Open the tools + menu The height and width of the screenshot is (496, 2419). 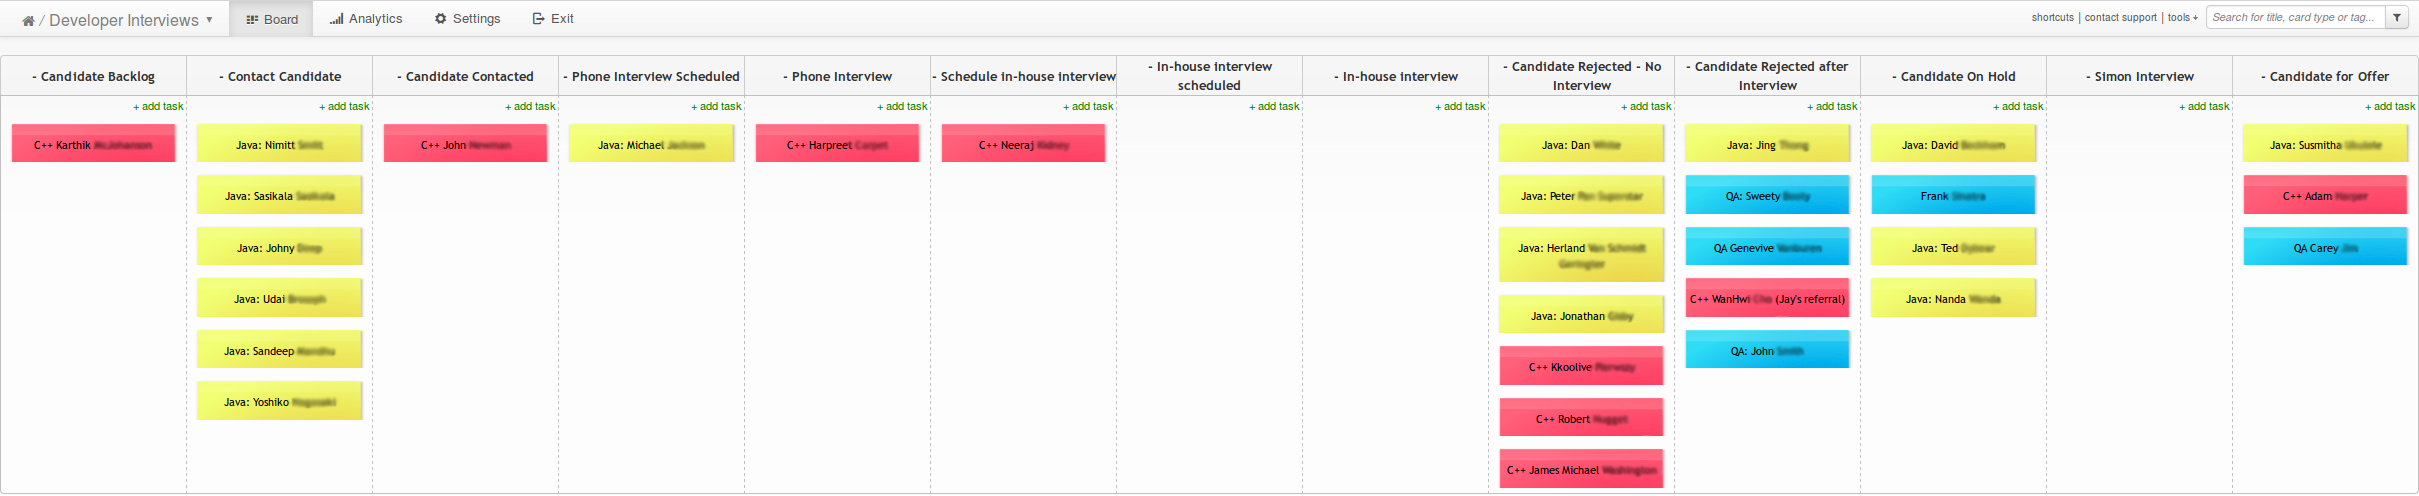[2182, 17]
